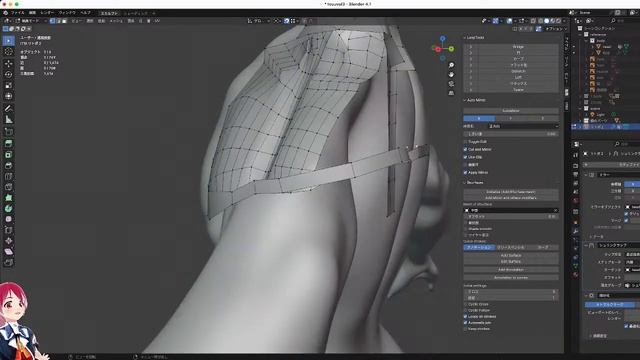Click the viewport zoom magnifier icon
Viewport: 640px width, 360px height.
451,65
